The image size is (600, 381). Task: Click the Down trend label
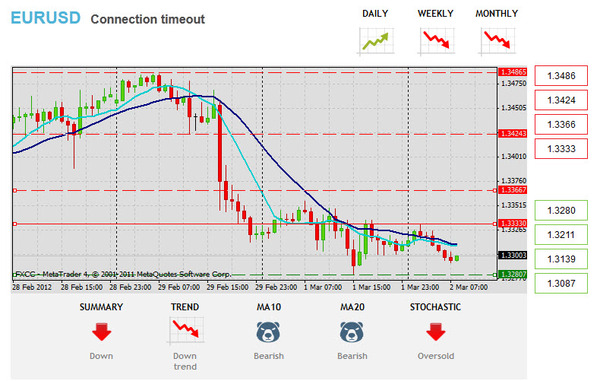185,361
